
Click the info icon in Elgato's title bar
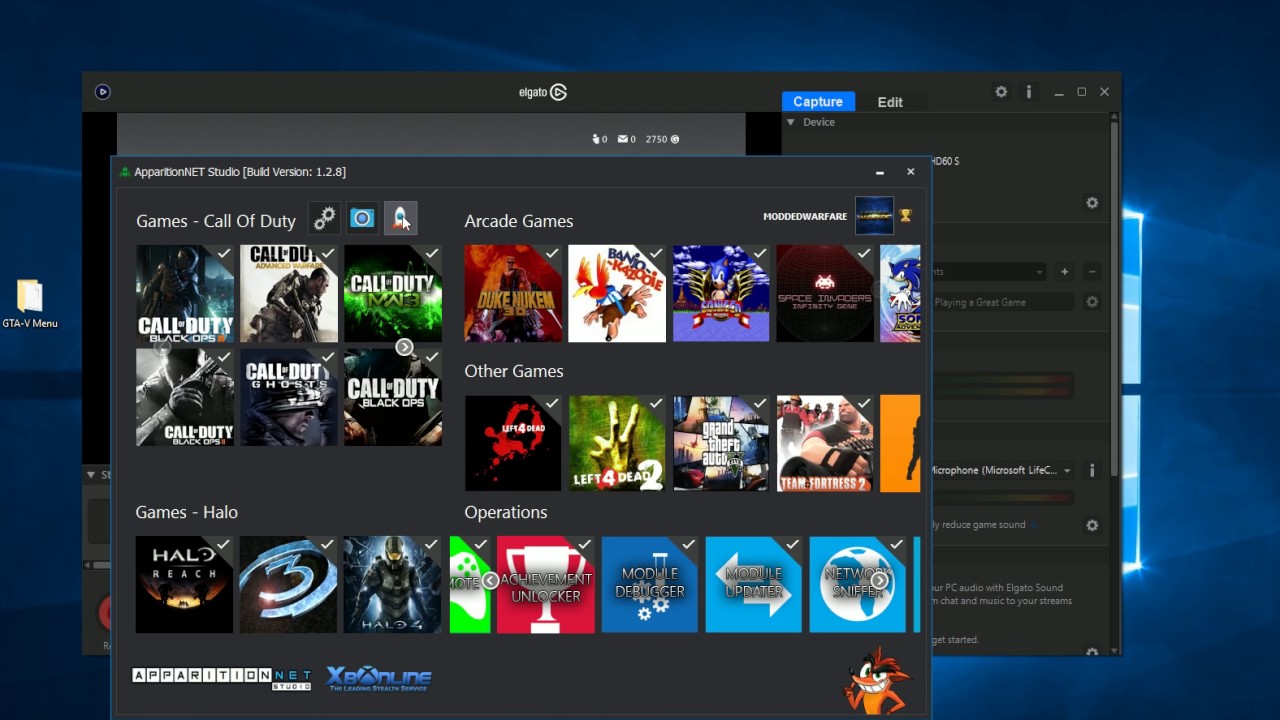(1028, 92)
